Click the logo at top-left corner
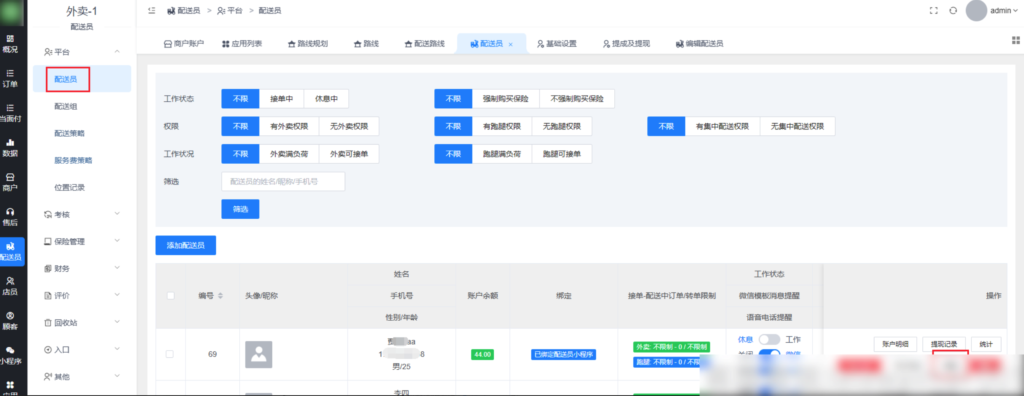Image resolution: width=1024 pixels, height=396 pixels. click(x=12, y=13)
